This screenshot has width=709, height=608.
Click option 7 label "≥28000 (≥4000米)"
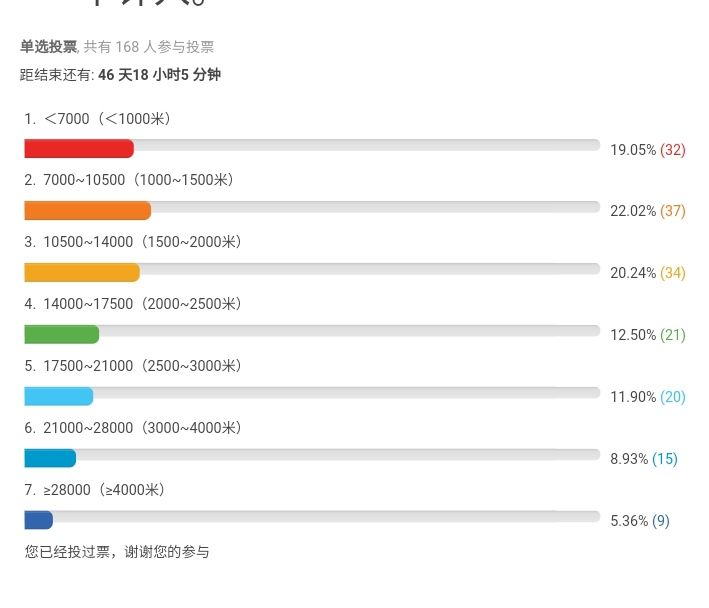point(104,490)
